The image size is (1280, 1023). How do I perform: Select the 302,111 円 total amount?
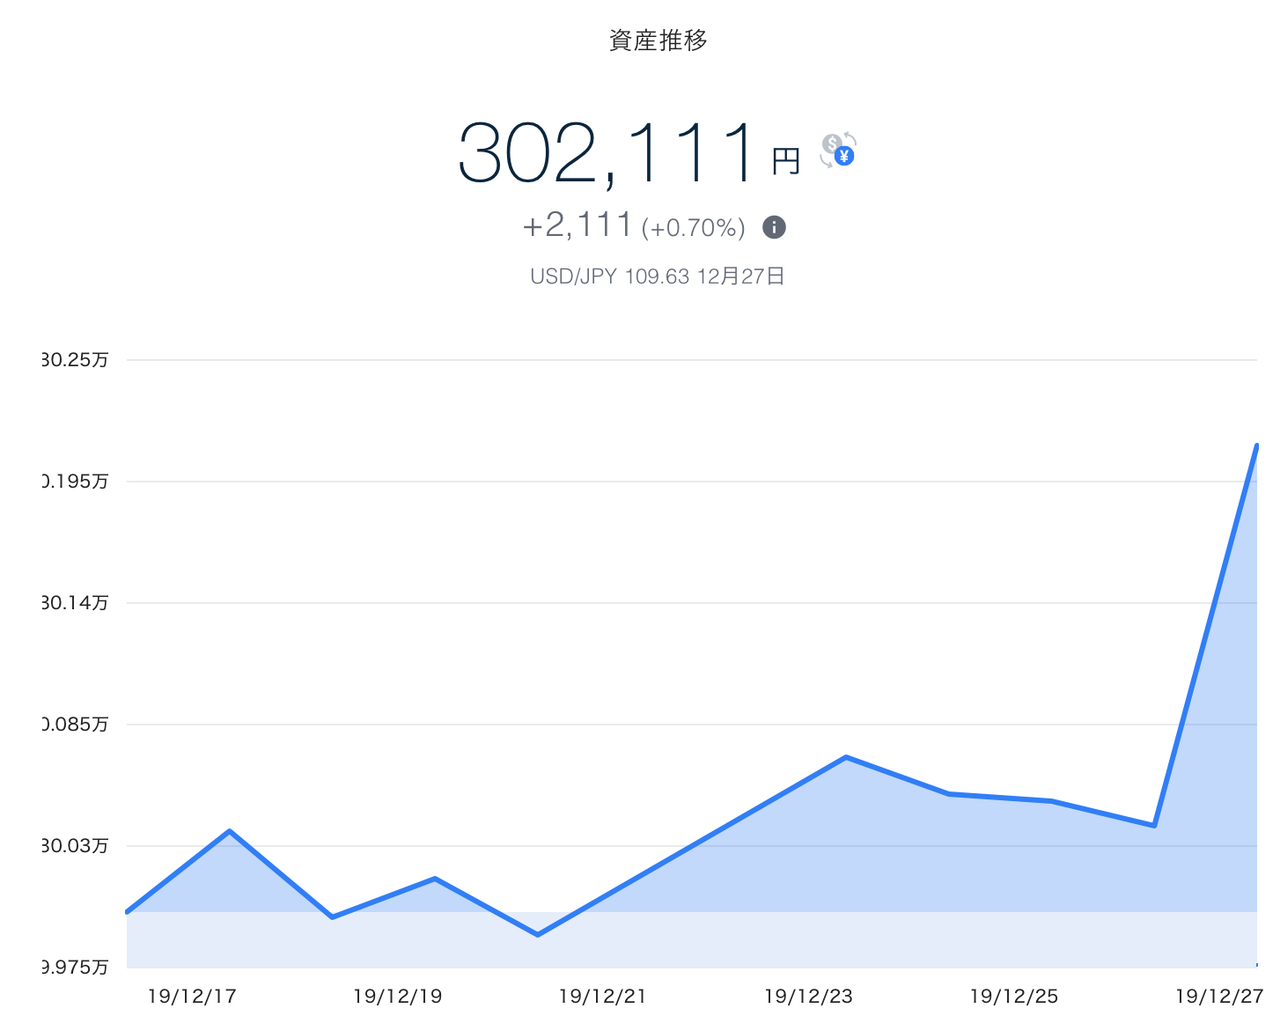click(x=630, y=153)
